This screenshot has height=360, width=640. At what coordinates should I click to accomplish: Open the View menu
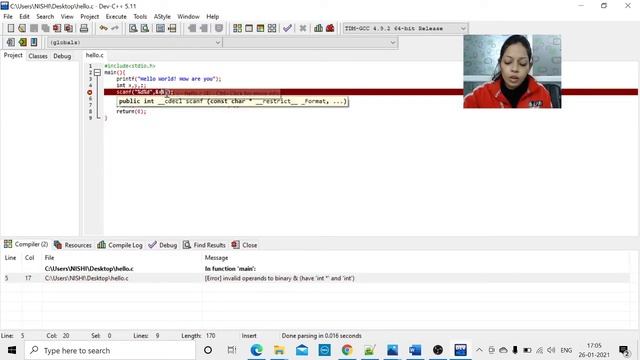tap(67, 16)
